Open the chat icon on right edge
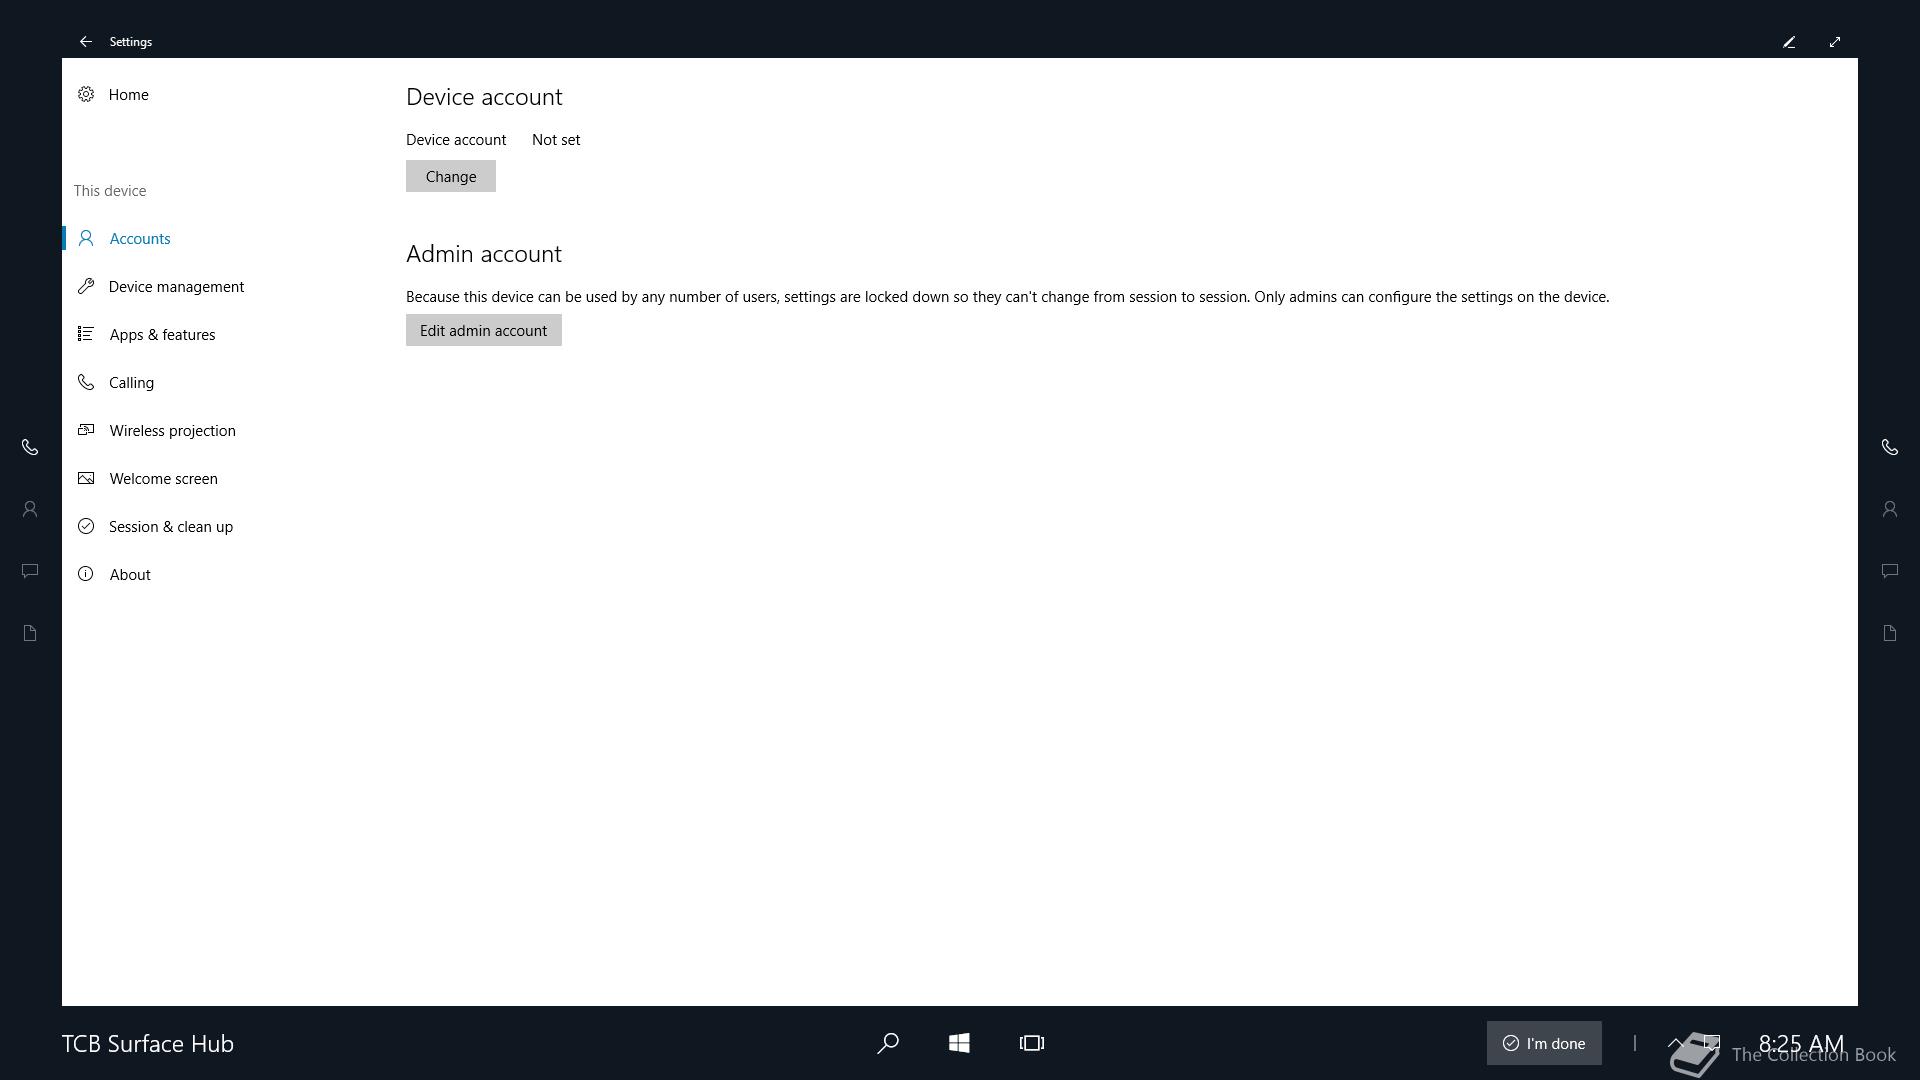 [x=1890, y=571]
